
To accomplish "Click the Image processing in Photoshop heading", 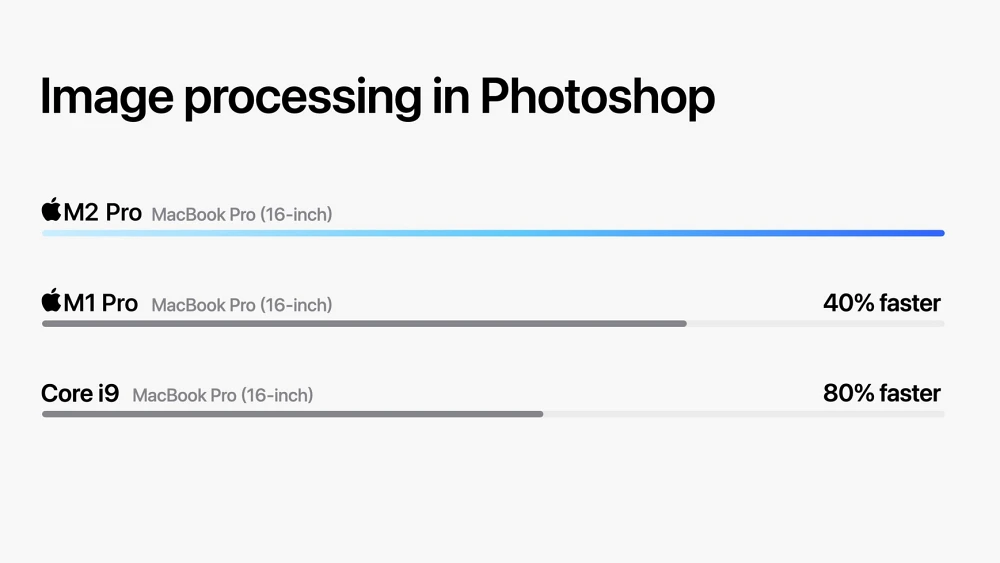I will [377, 97].
